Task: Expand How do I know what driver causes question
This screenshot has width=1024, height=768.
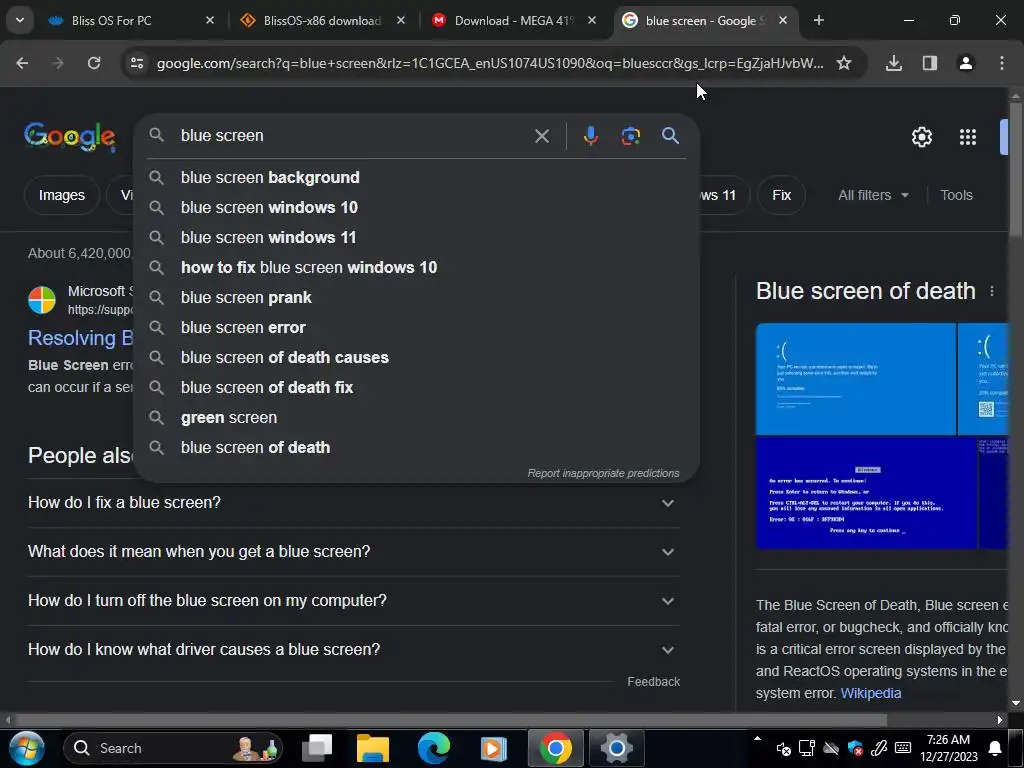Action: pos(353,650)
